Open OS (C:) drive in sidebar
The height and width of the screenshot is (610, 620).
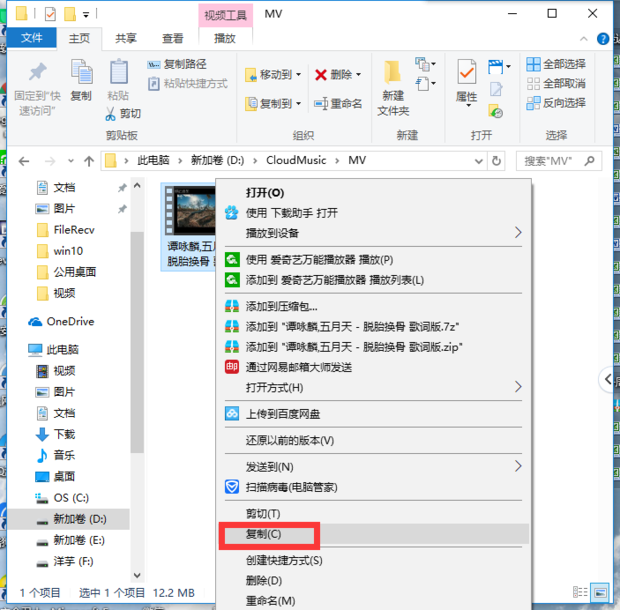(62, 498)
